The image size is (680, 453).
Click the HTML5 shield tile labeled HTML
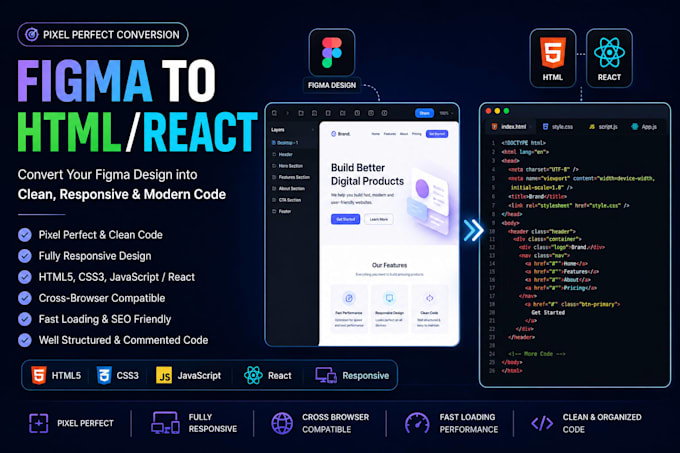[x=552, y=58]
